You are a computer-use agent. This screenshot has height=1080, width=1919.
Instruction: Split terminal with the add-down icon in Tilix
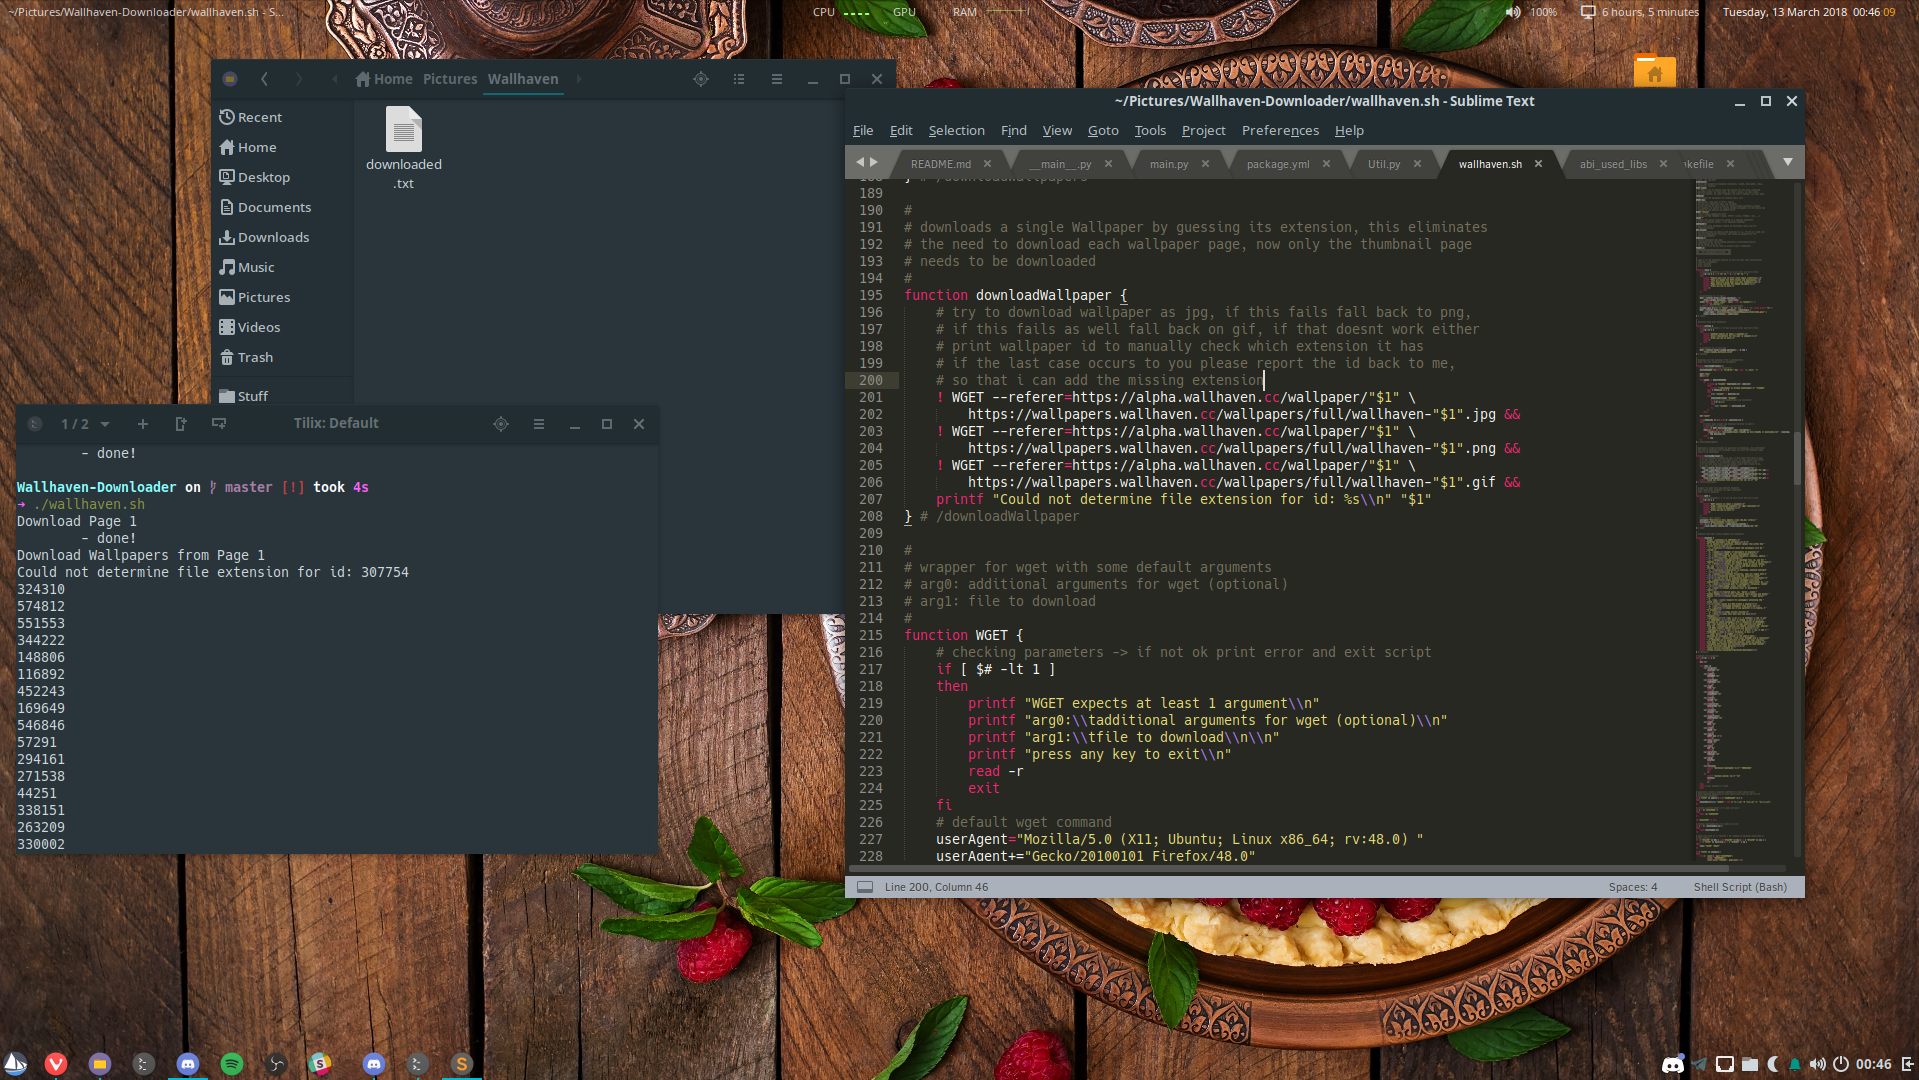[219, 424]
